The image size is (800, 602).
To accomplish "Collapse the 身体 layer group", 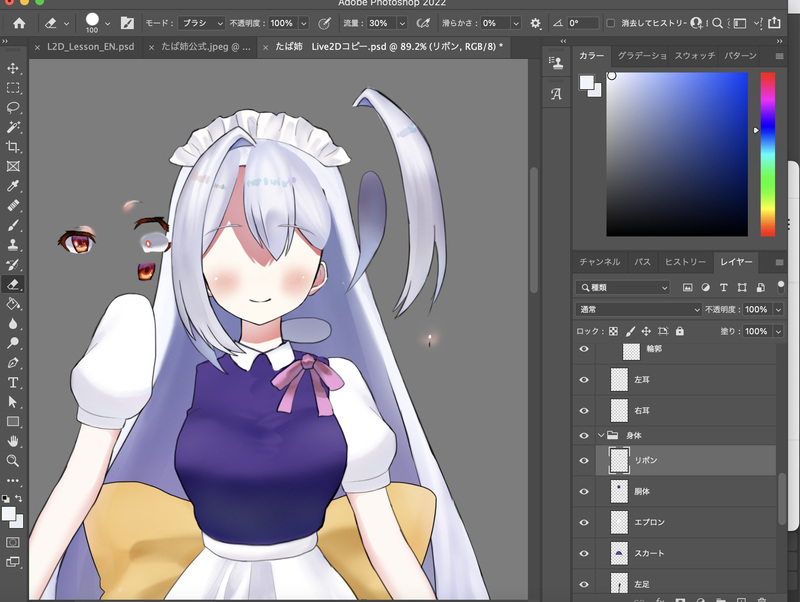I will [600, 435].
